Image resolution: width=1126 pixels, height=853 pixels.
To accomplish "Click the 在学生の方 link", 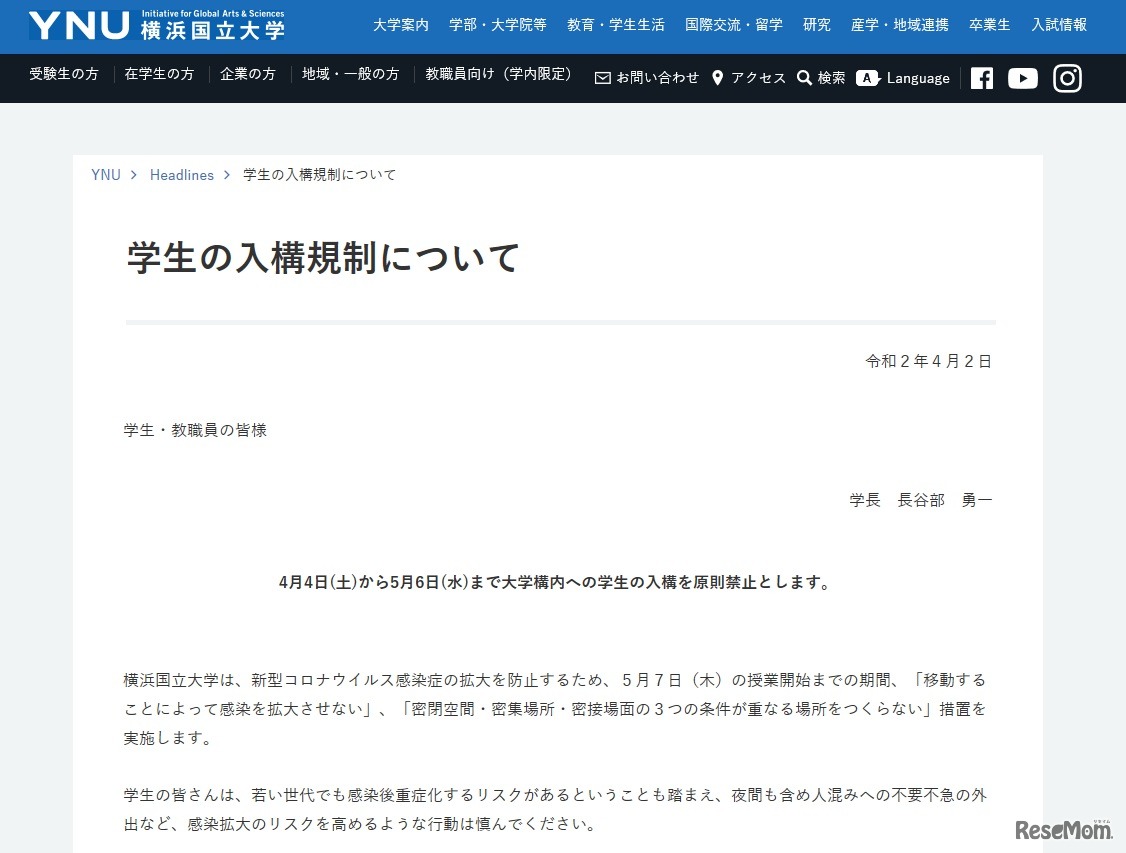I will (x=159, y=74).
